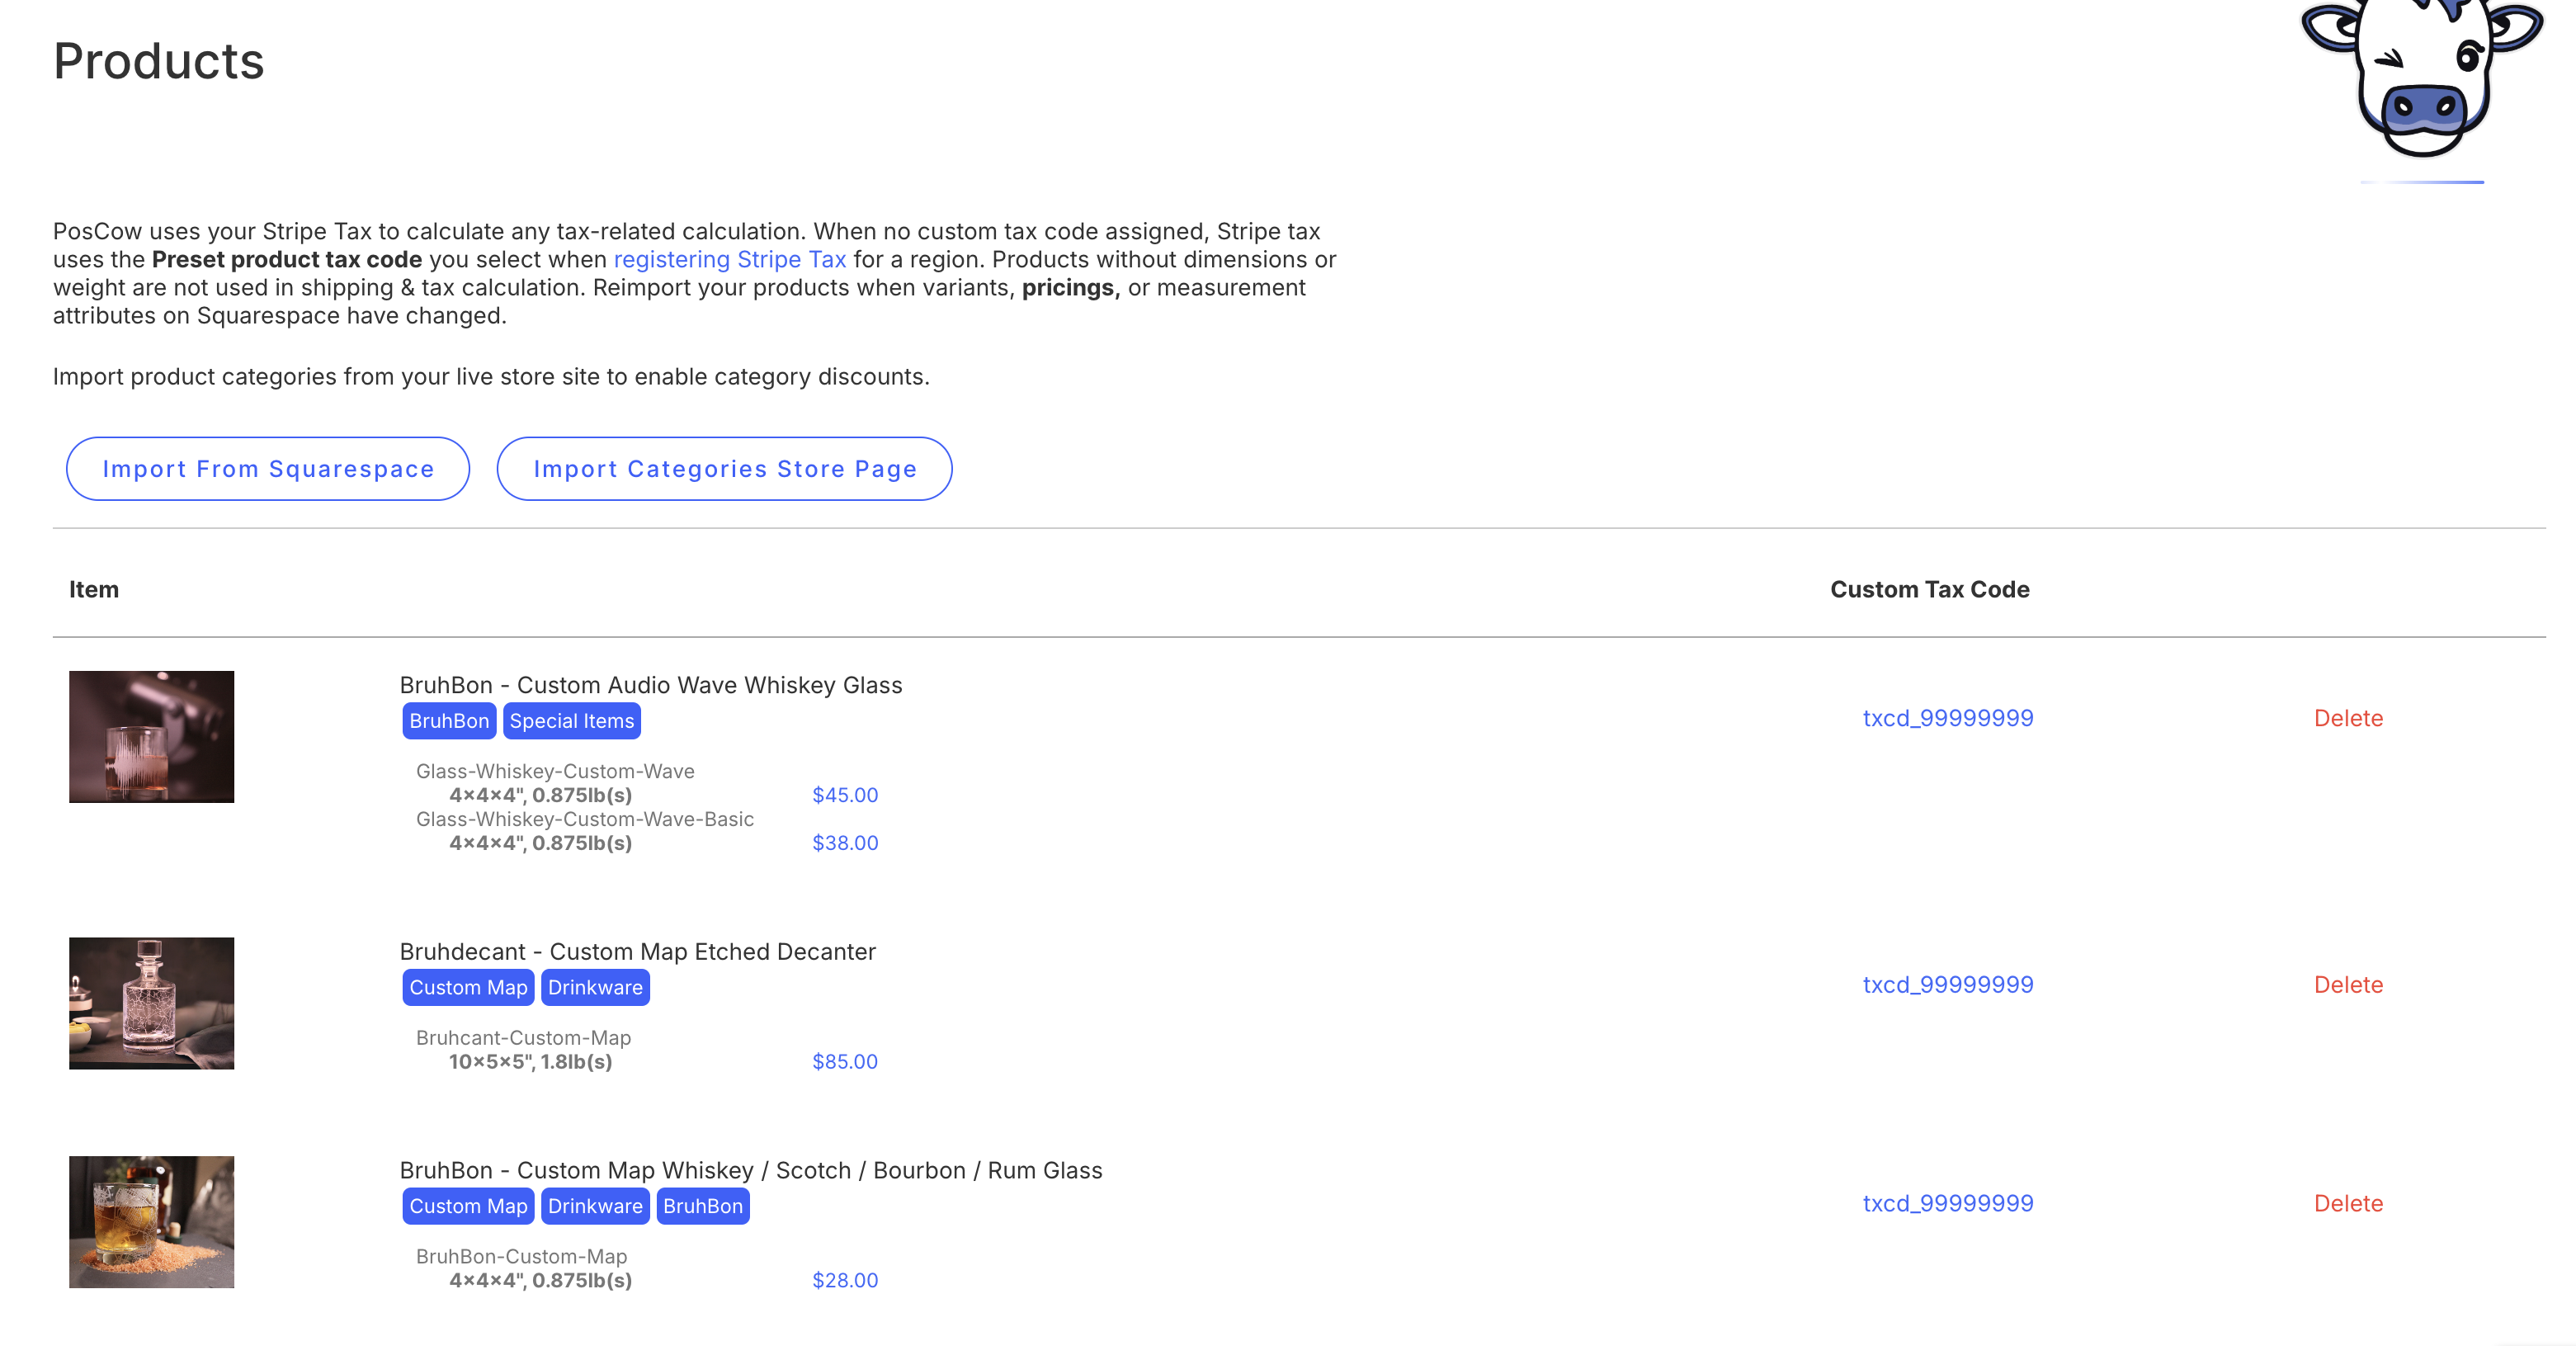Click the $85.00 decanter price
Screen dimensions: 2576x1360
[844, 1062]
